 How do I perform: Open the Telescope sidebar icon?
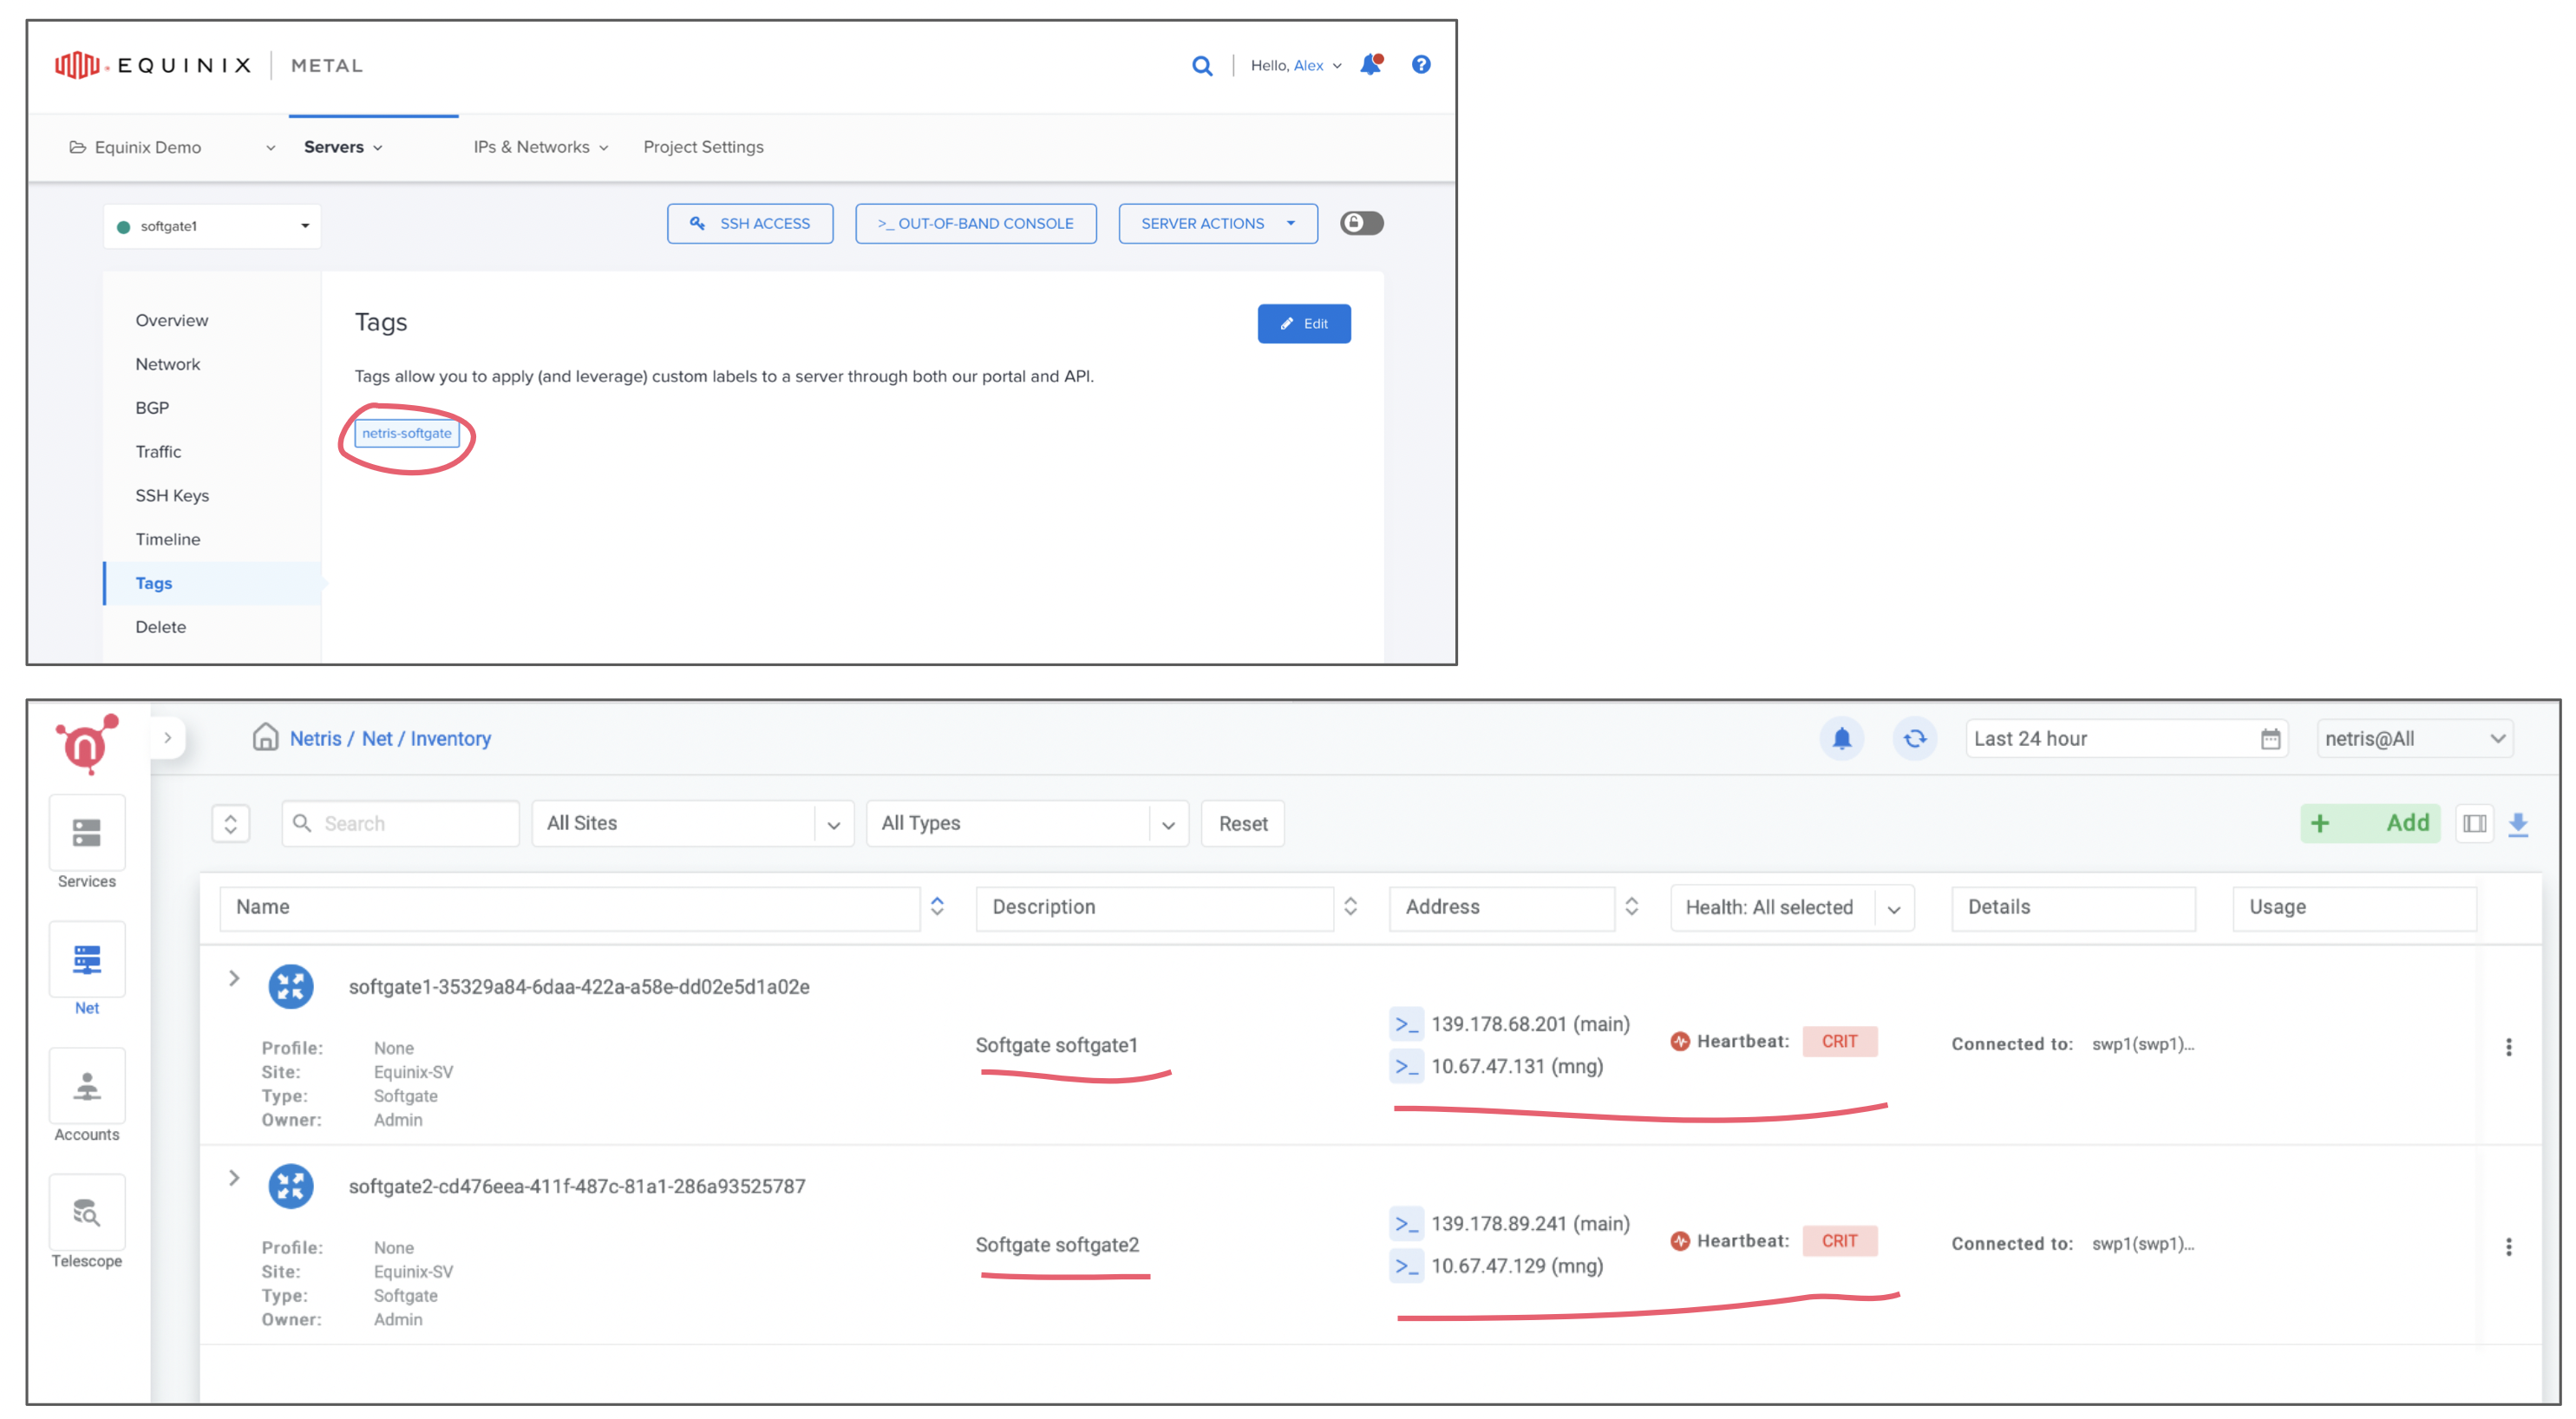(87, 1213)
